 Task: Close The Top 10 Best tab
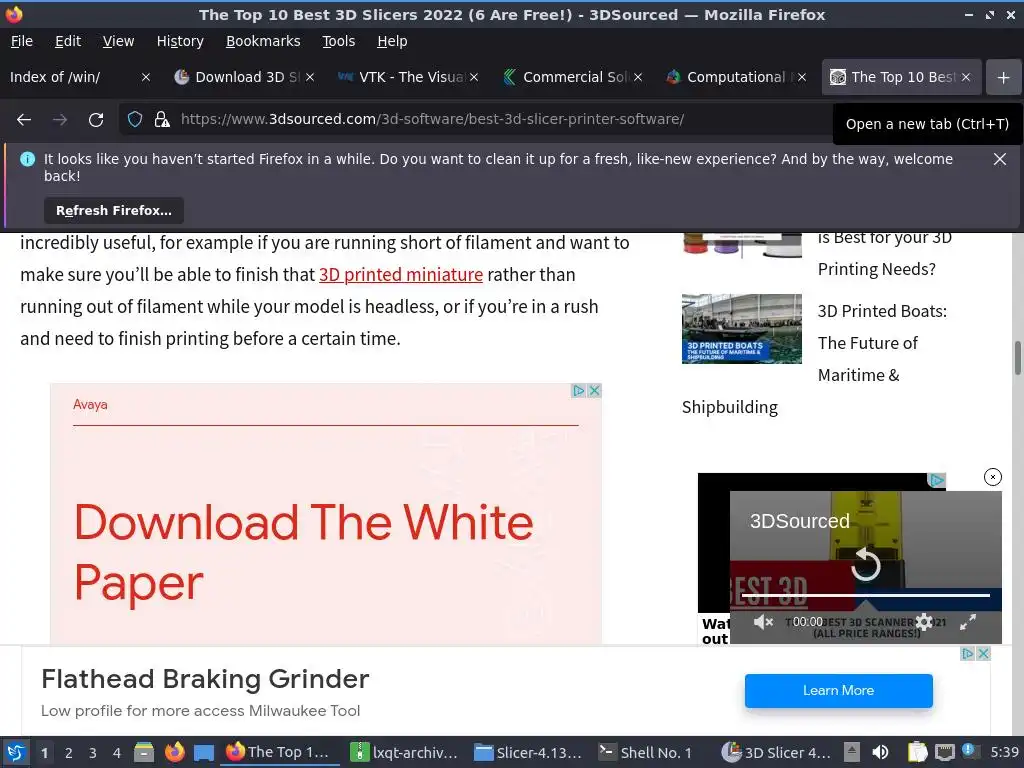(966, 77)
